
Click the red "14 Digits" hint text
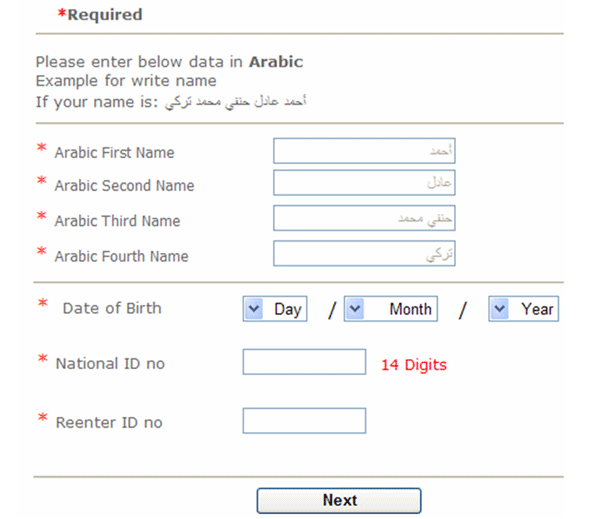pyautogui.click(x=413, y=365)
